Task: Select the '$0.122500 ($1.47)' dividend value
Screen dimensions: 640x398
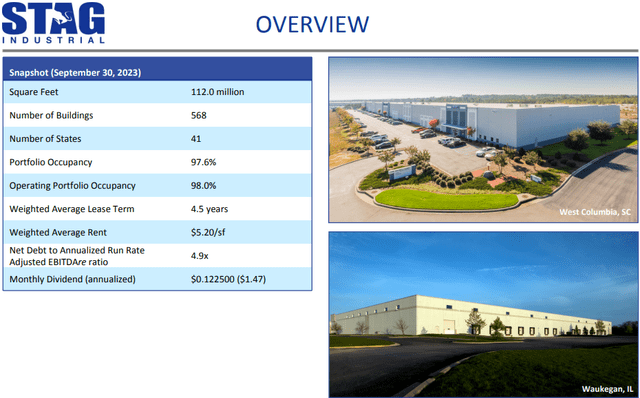Action: coord(228,279)
